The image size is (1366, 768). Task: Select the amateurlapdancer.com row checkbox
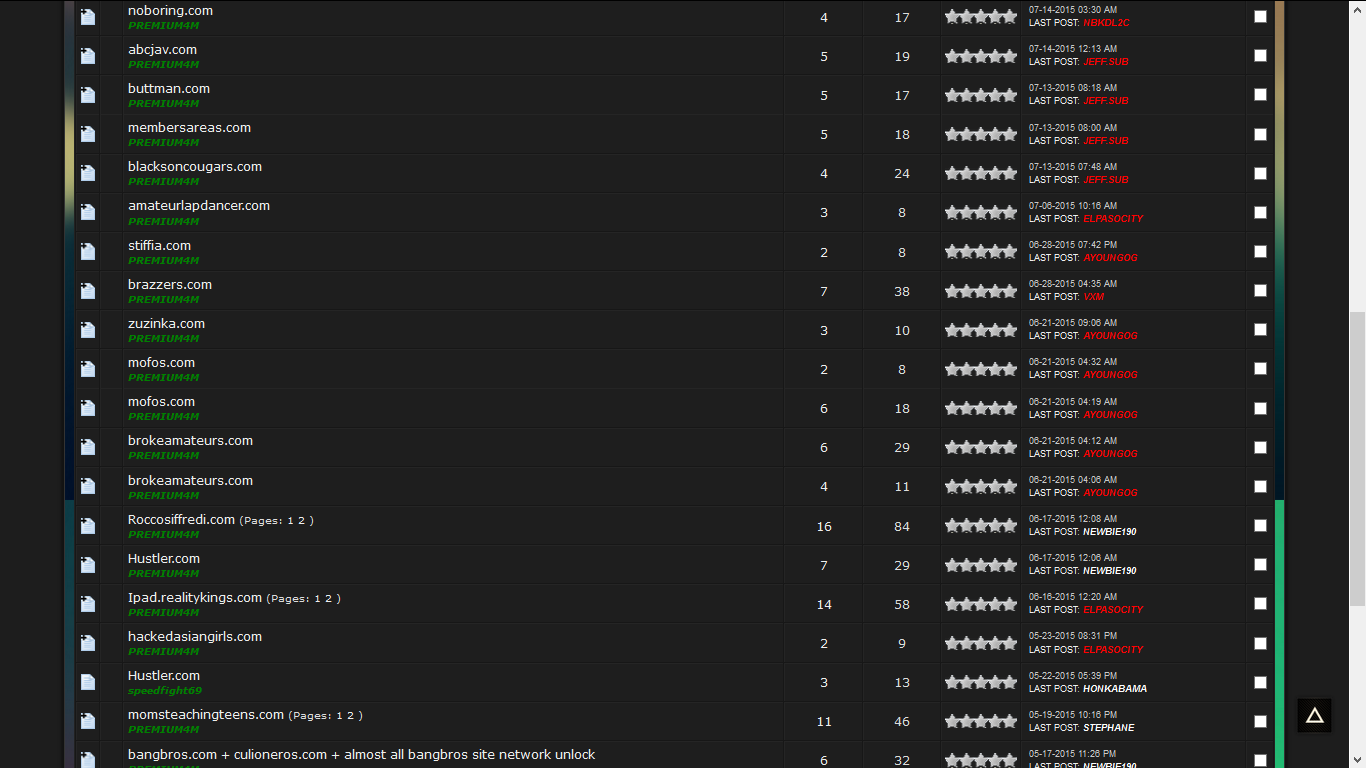[x=1260, y=212]
